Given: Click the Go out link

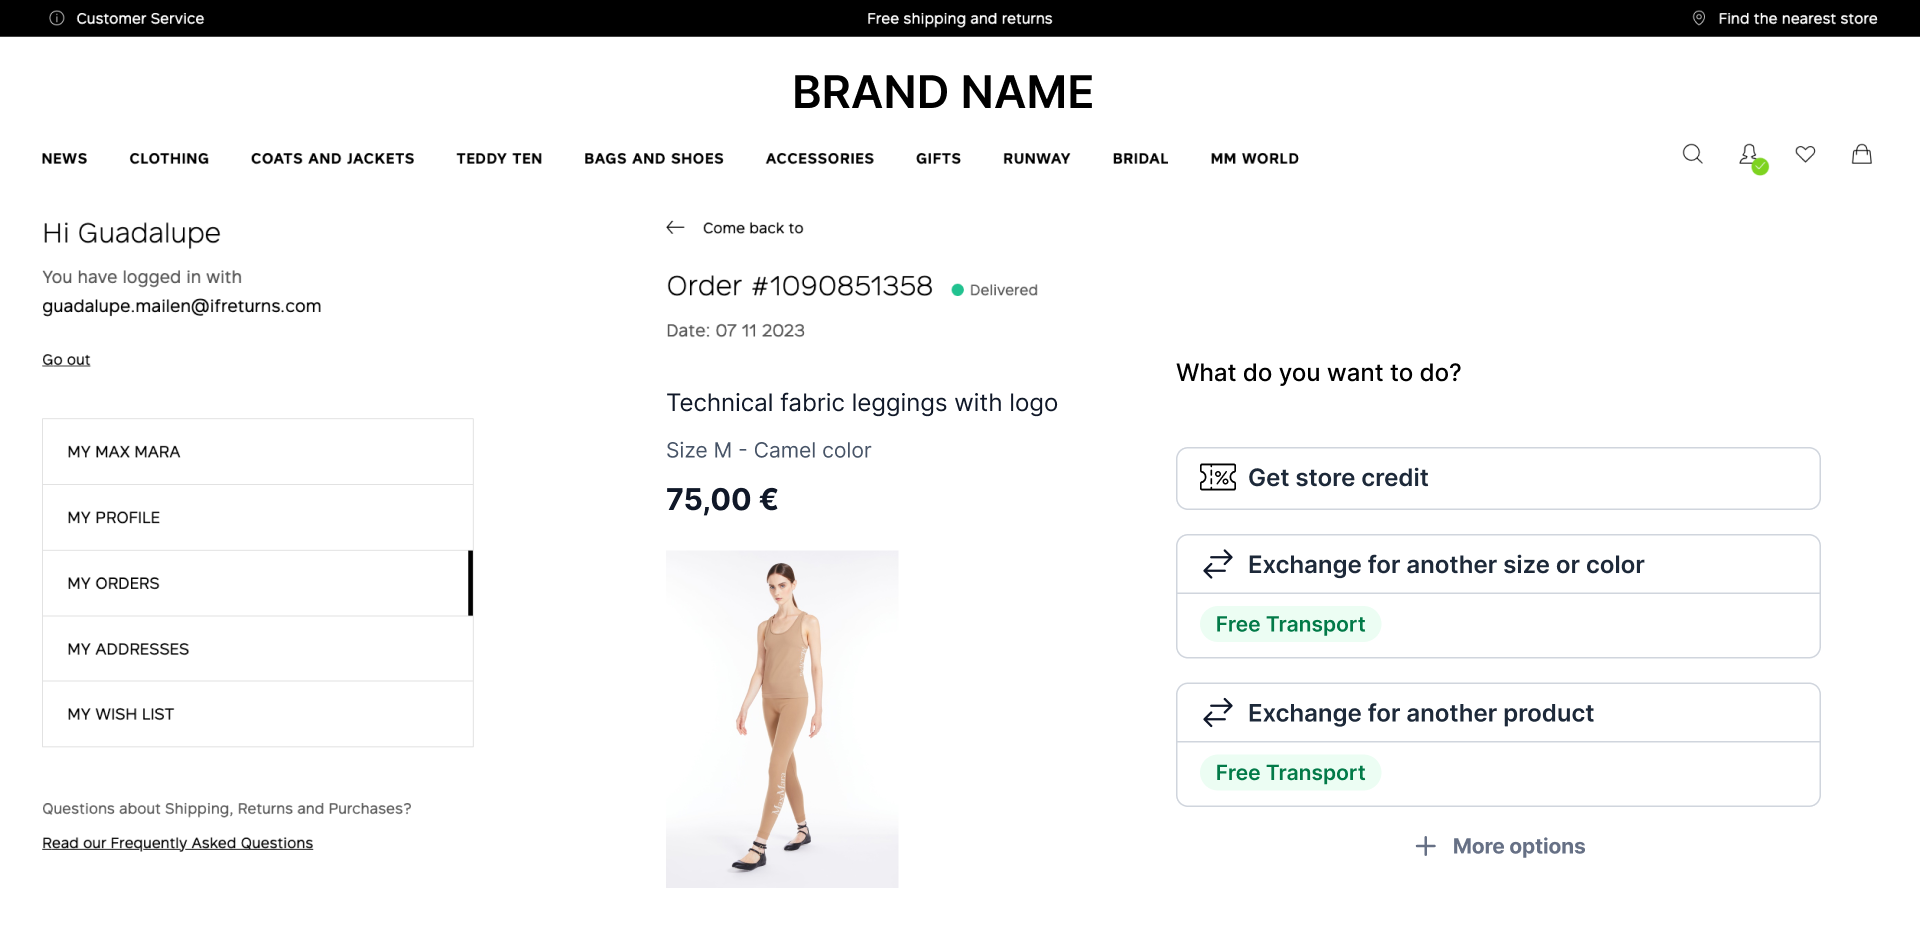Looking at the screenshot, I should 66,360.
